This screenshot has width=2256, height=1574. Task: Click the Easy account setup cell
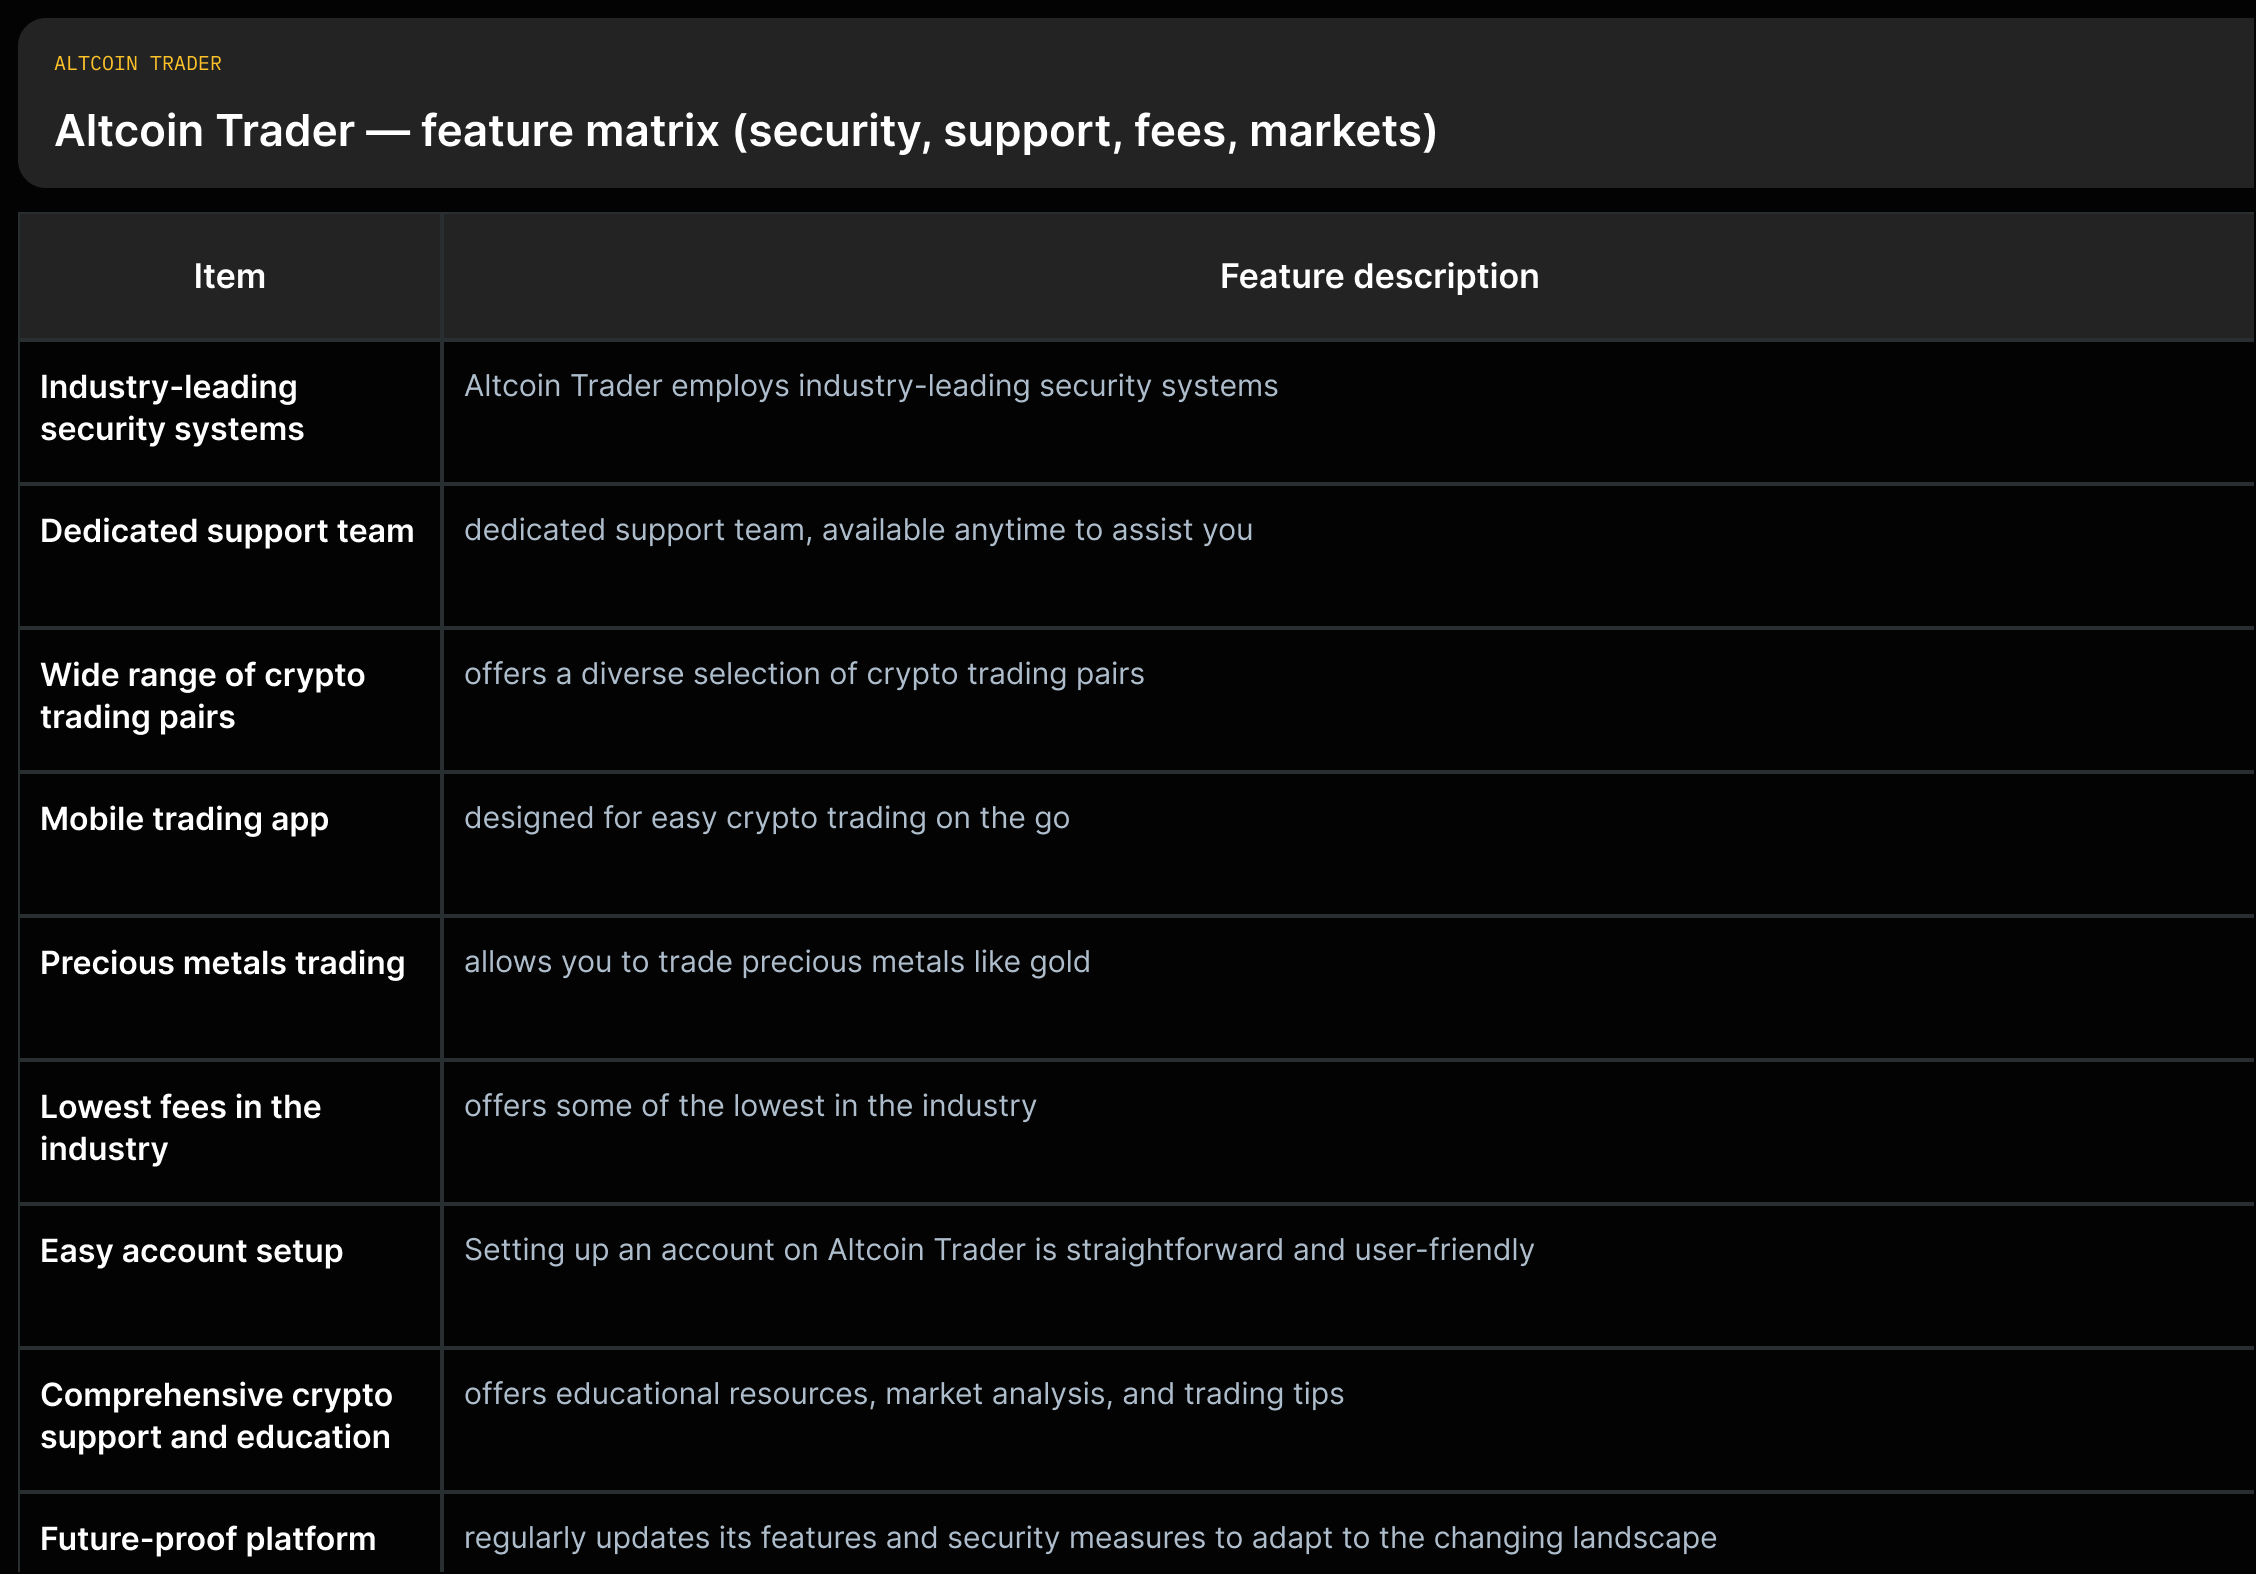(230, 1277)
